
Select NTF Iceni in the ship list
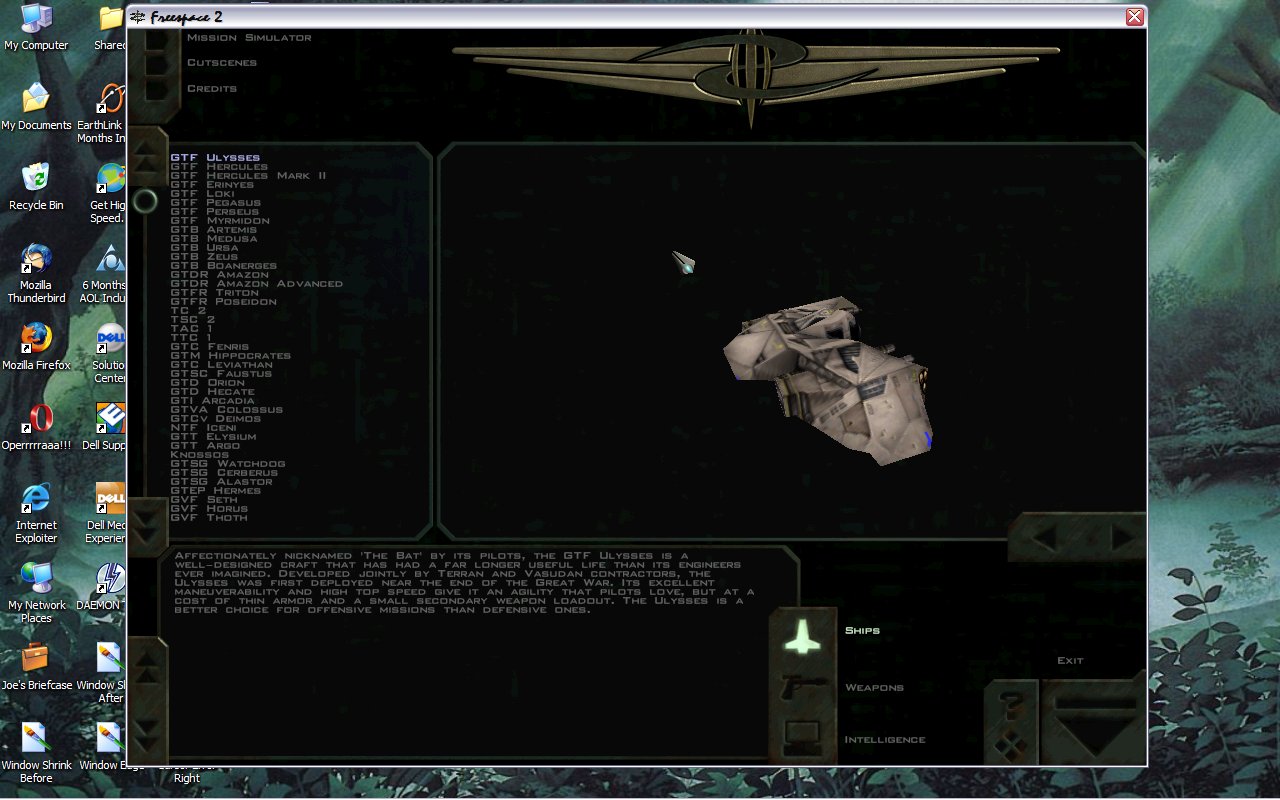pos(204,428)
